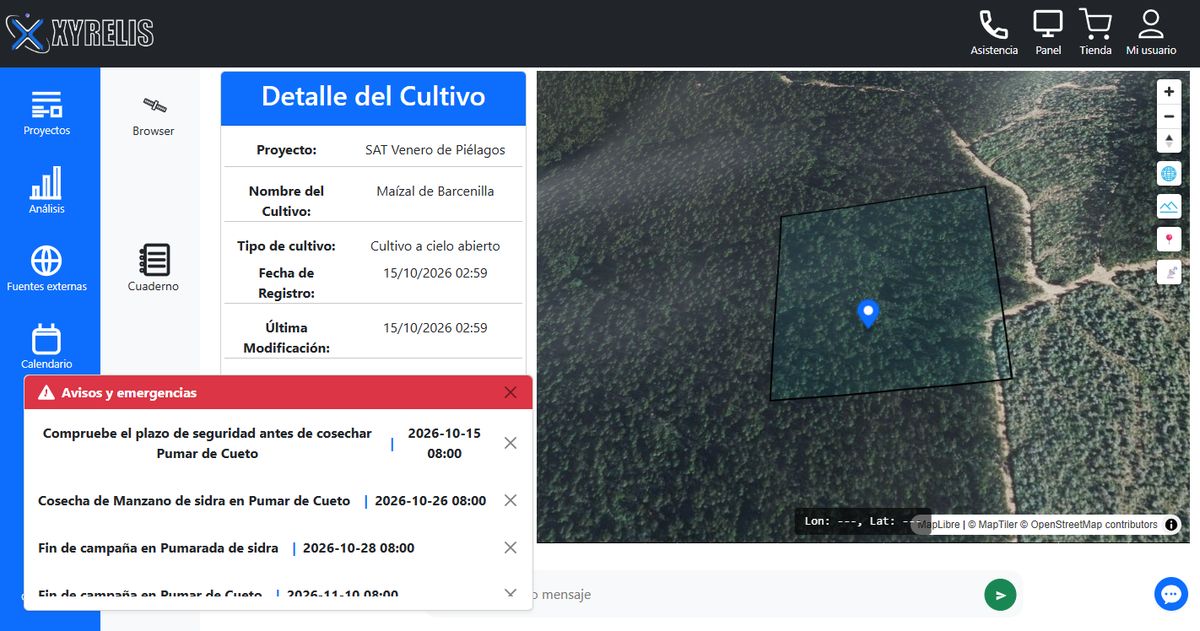Click the Fecha de Registro date value
Image resolution: width=1200 pixels, height=631 pixels.
(x=435, y=273)
